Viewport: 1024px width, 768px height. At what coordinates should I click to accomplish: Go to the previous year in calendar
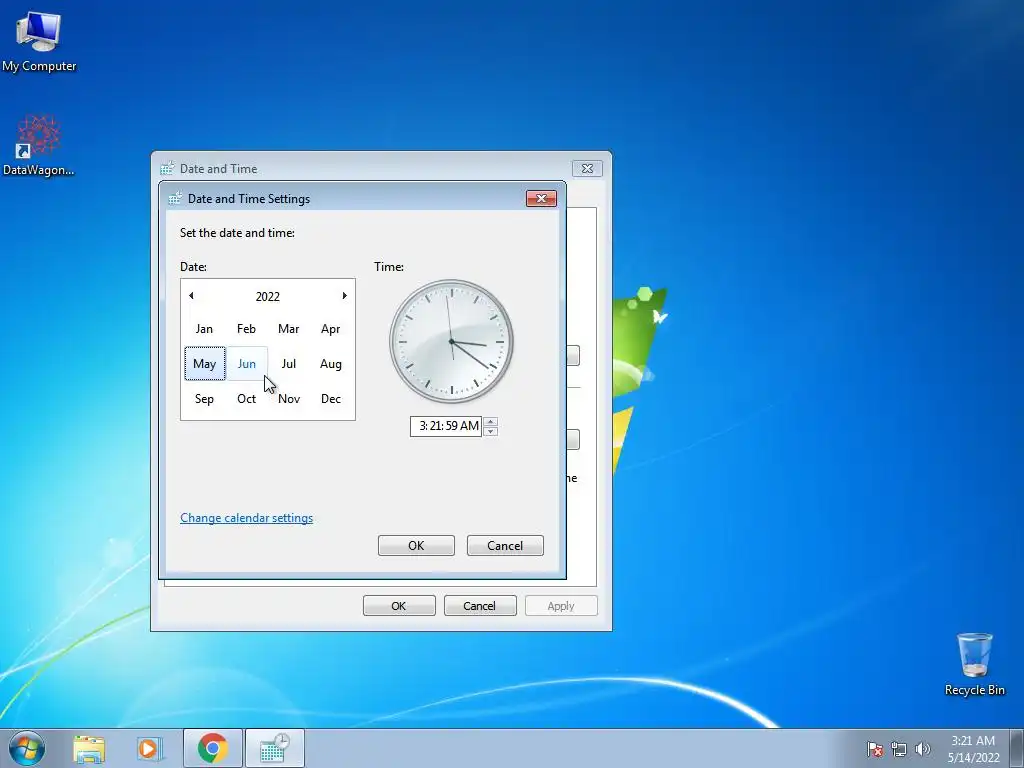tap(191, 296)
